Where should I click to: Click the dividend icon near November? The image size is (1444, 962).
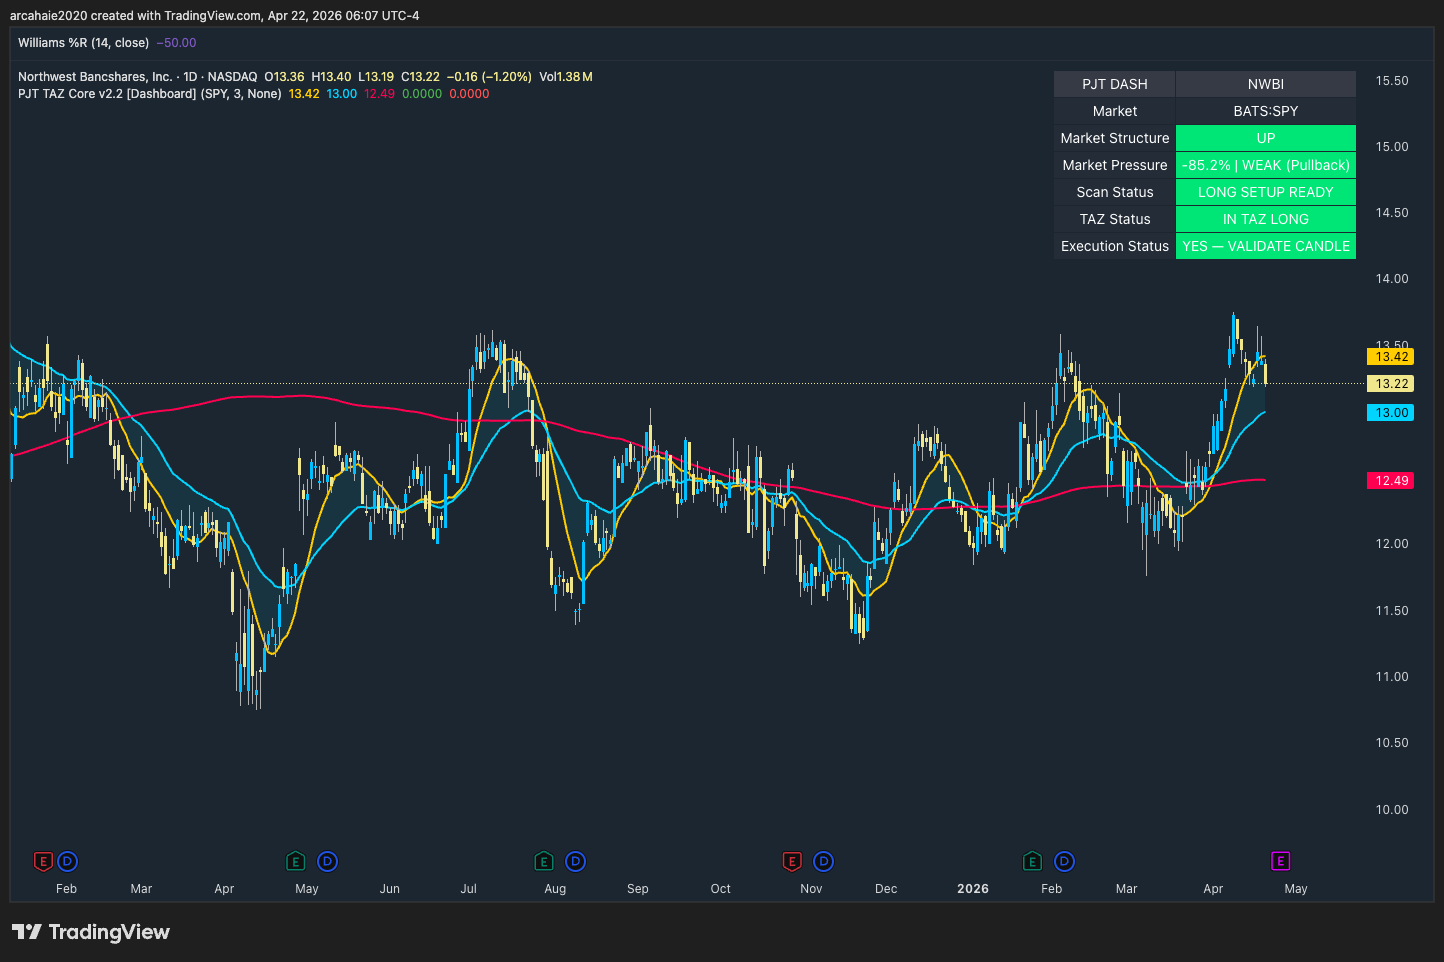click(x=823, y=861)
